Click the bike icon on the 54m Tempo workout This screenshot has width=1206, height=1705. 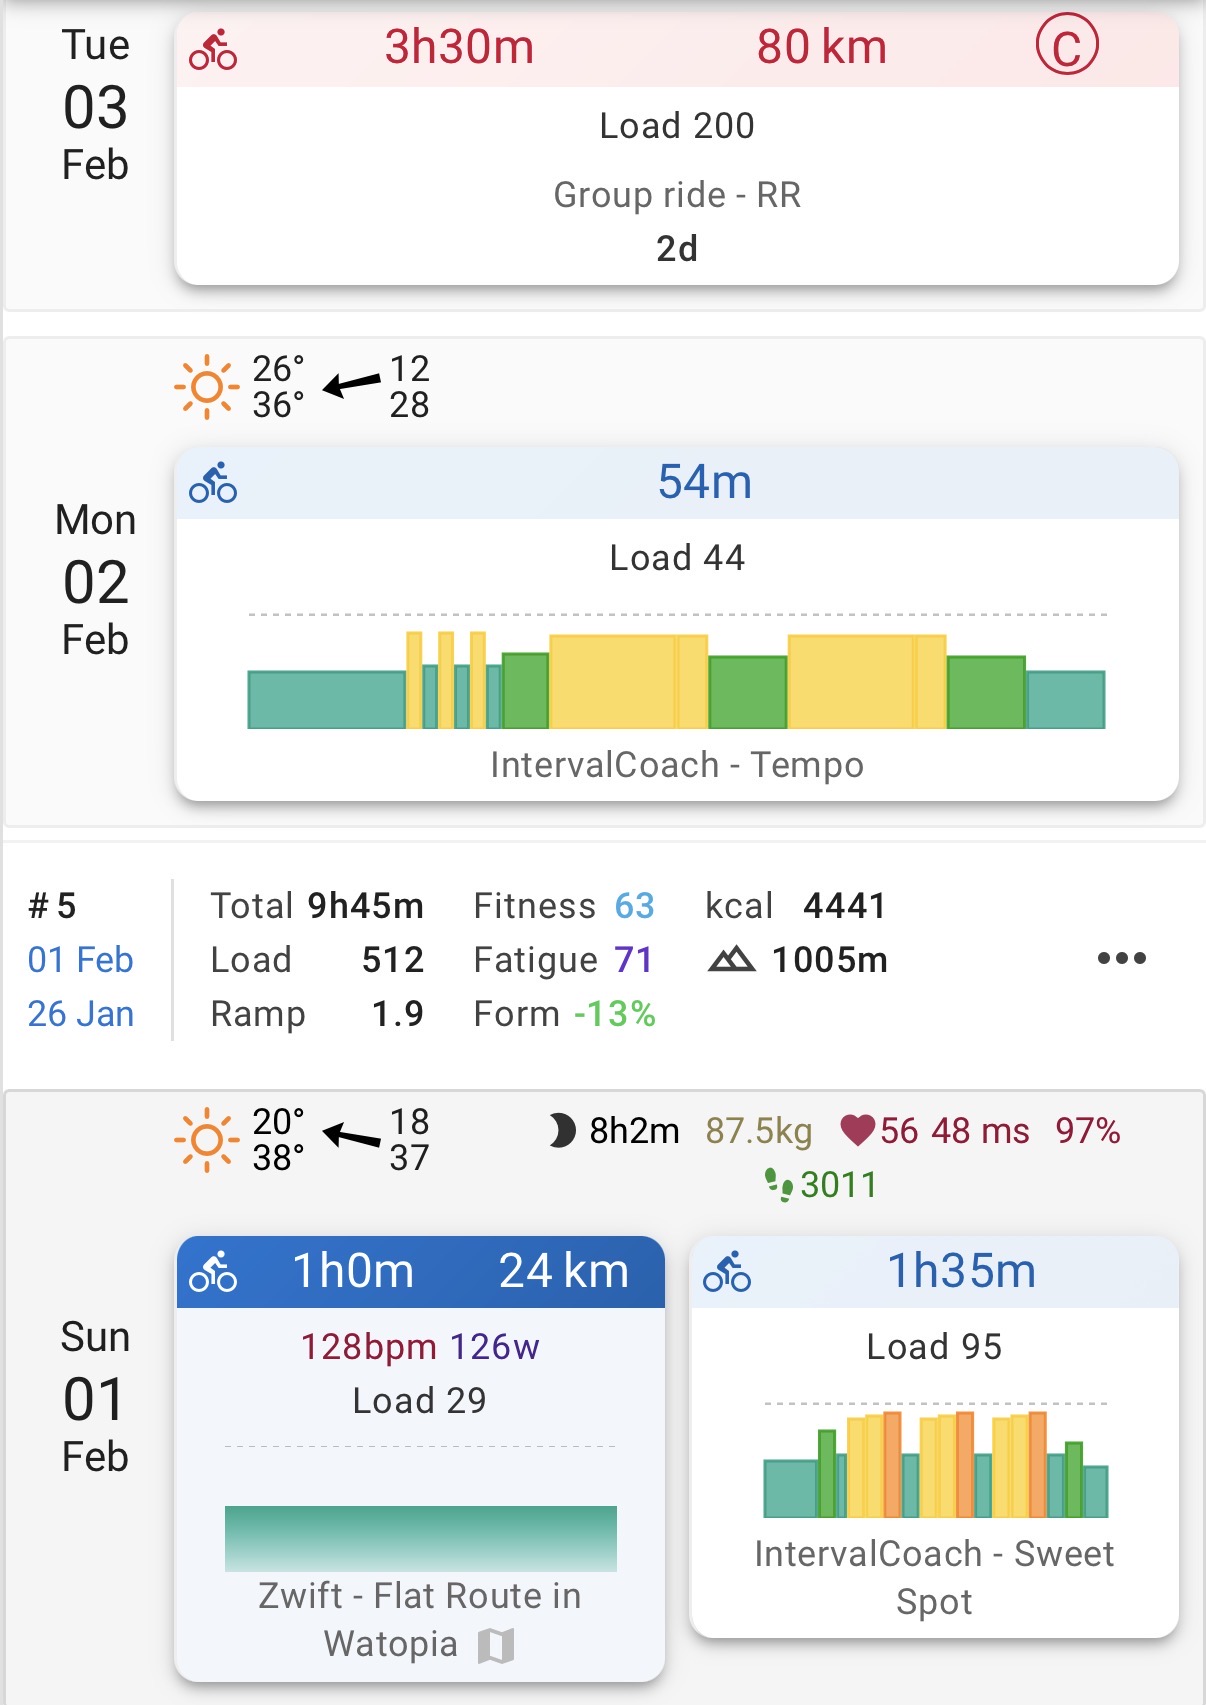tap(213, 483)
